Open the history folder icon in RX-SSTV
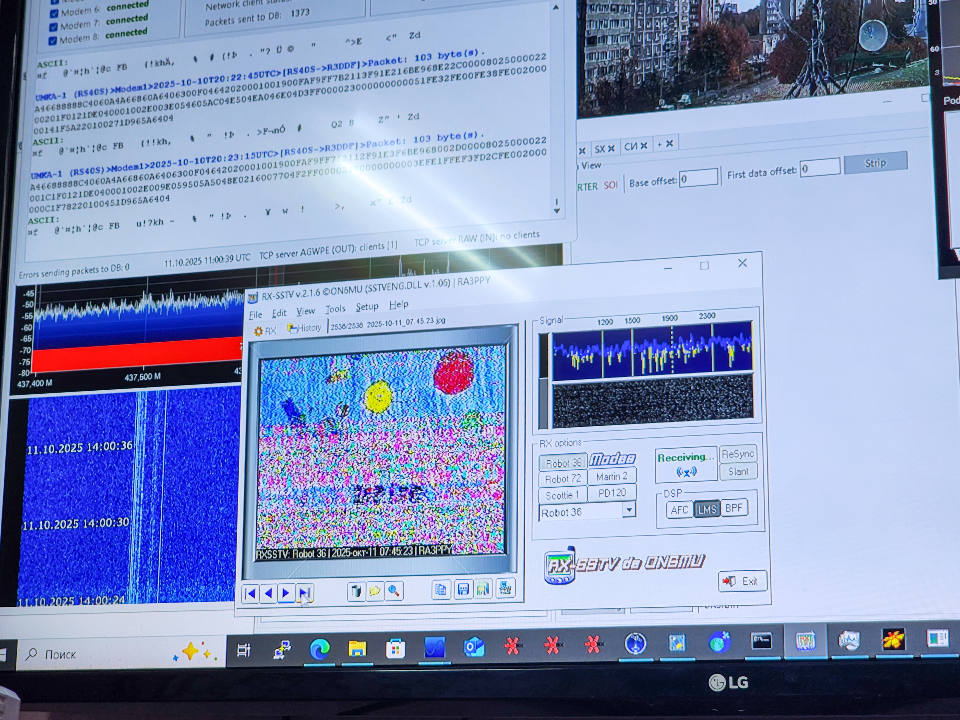 pos(375,591)
